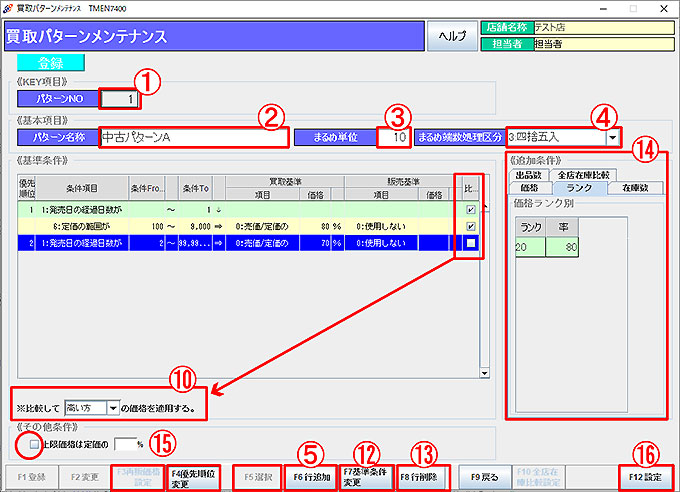Click the F12 設定 button
This screenshot has height=492, width=680.
(645, 477)
